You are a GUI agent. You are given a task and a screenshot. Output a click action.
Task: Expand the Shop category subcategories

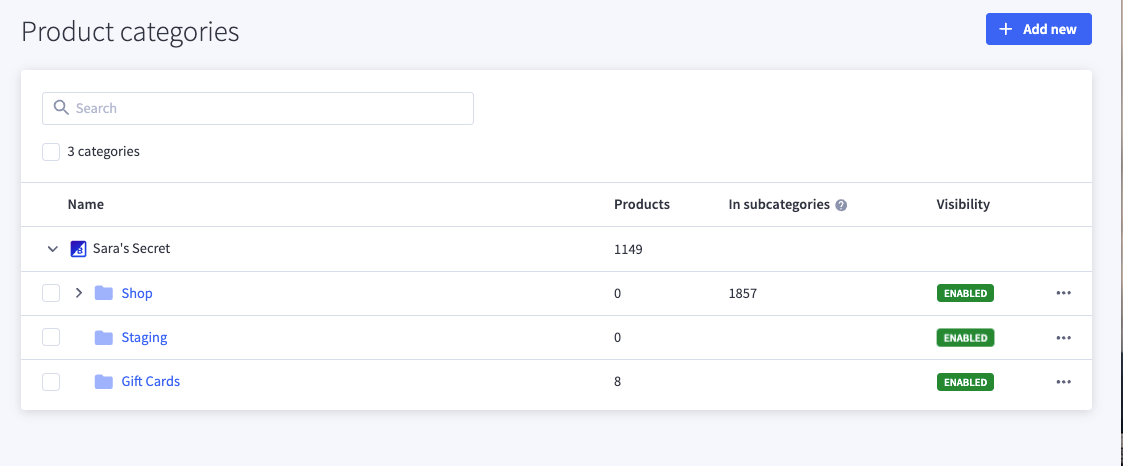[x=79, y=293]
